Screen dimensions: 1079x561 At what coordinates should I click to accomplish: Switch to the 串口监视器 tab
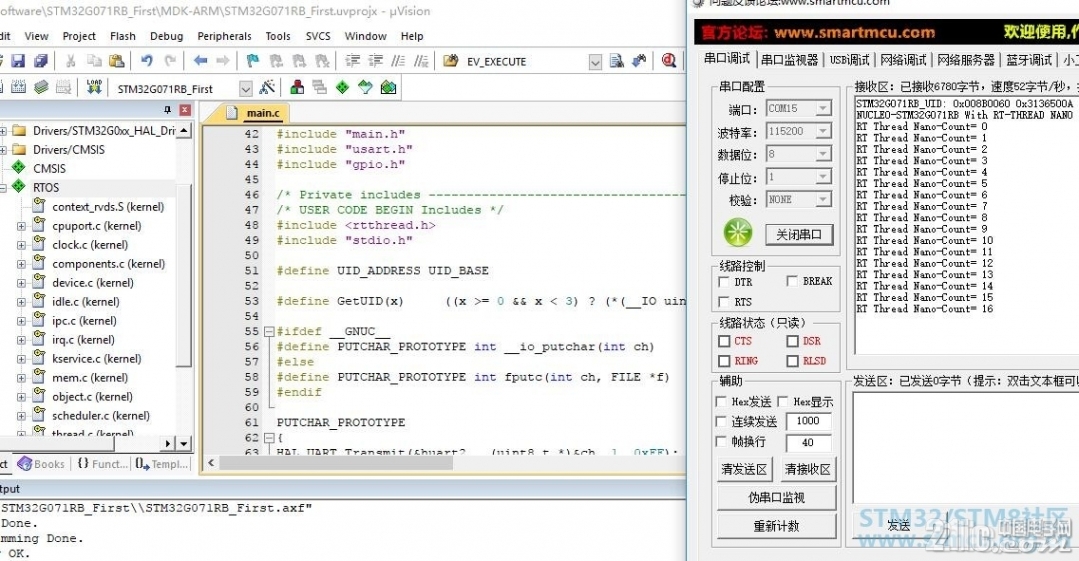click(x=789, y=59)
